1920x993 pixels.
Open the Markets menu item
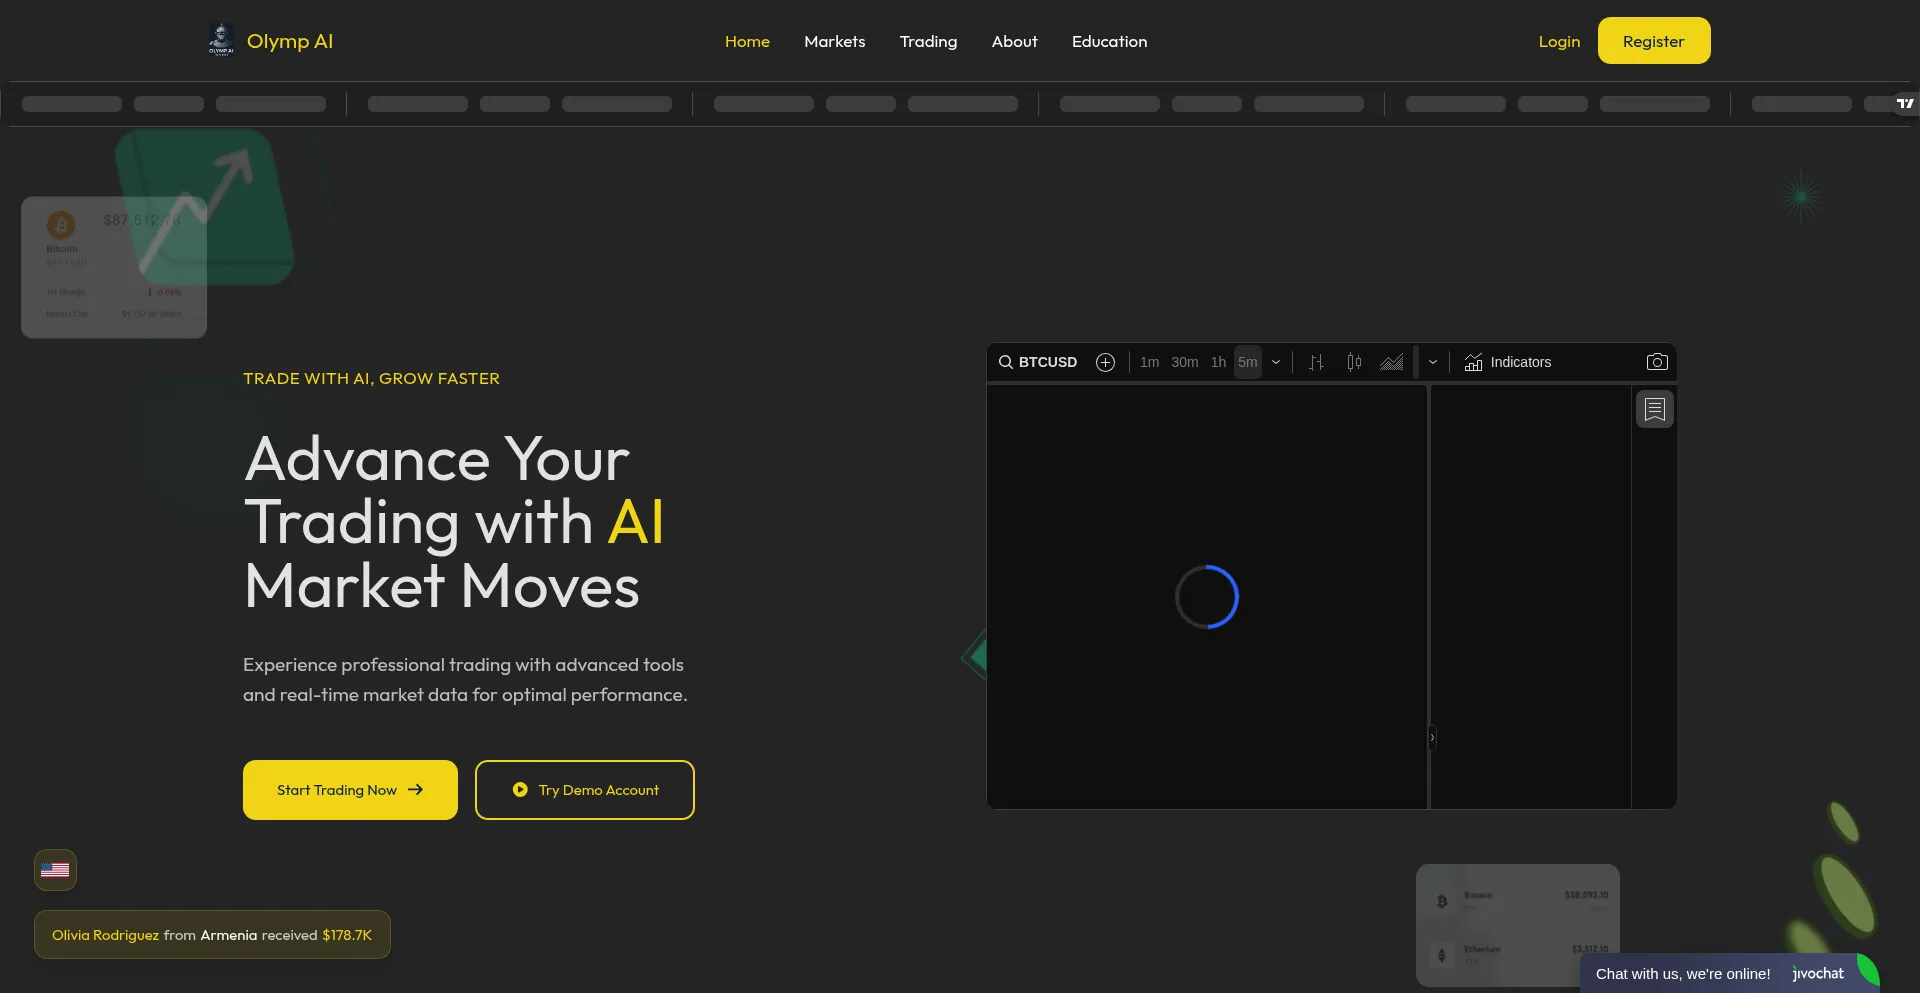(x=834, y=41)
